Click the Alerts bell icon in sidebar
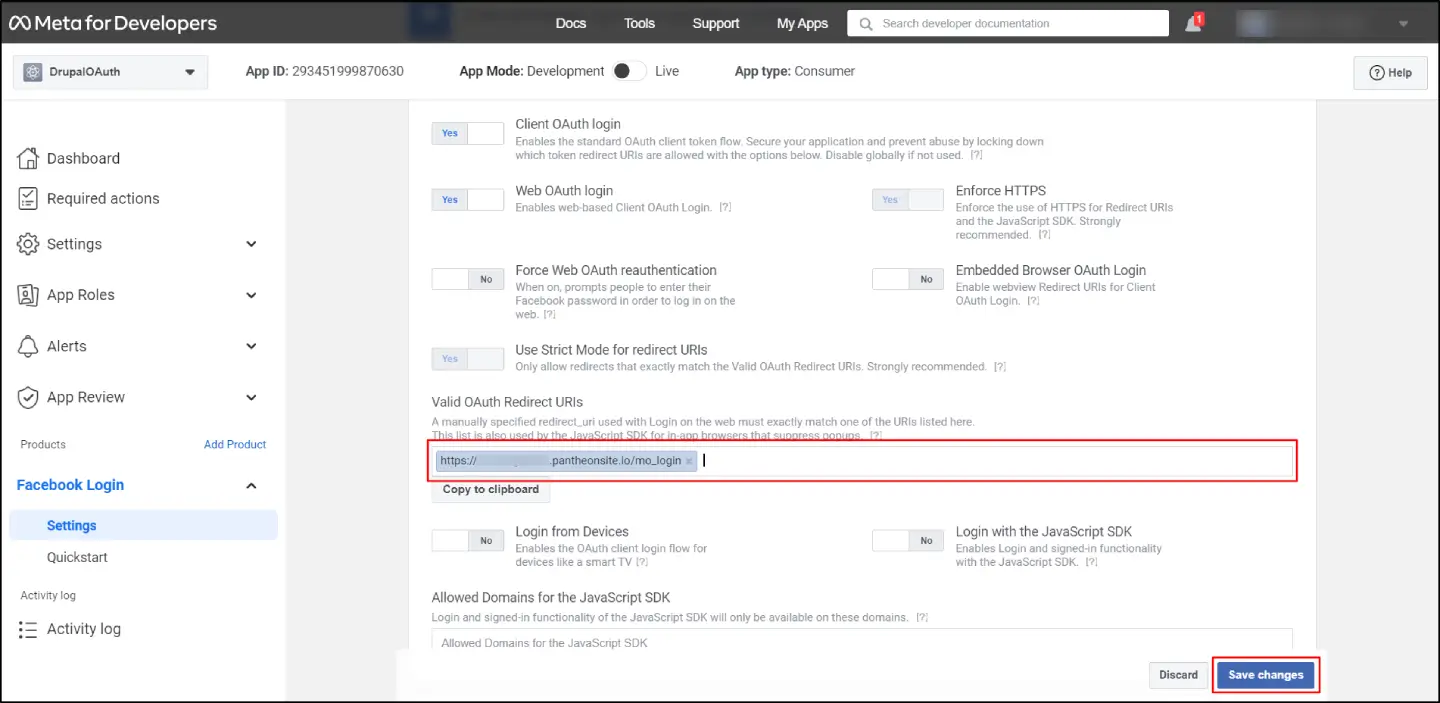Image resolution: width=1440 pixels, height=703 pixels. [x=28, y=346]
